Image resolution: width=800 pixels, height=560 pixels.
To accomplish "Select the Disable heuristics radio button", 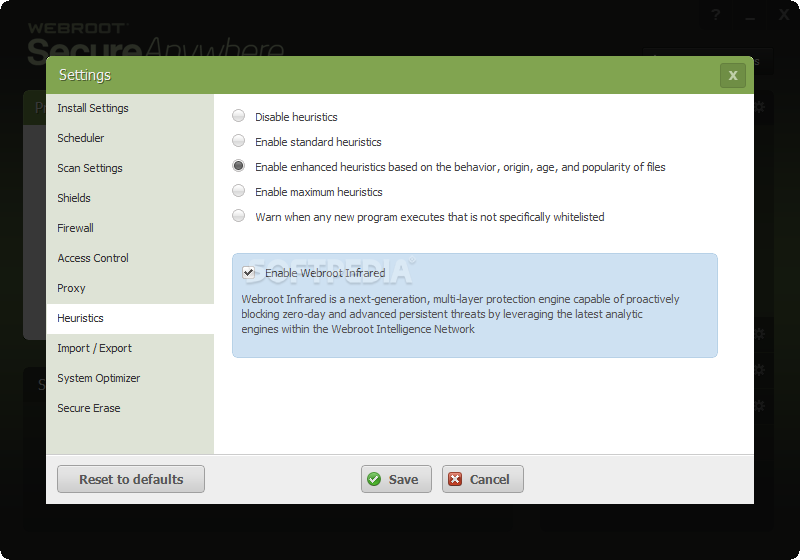I will coord(238,116).
